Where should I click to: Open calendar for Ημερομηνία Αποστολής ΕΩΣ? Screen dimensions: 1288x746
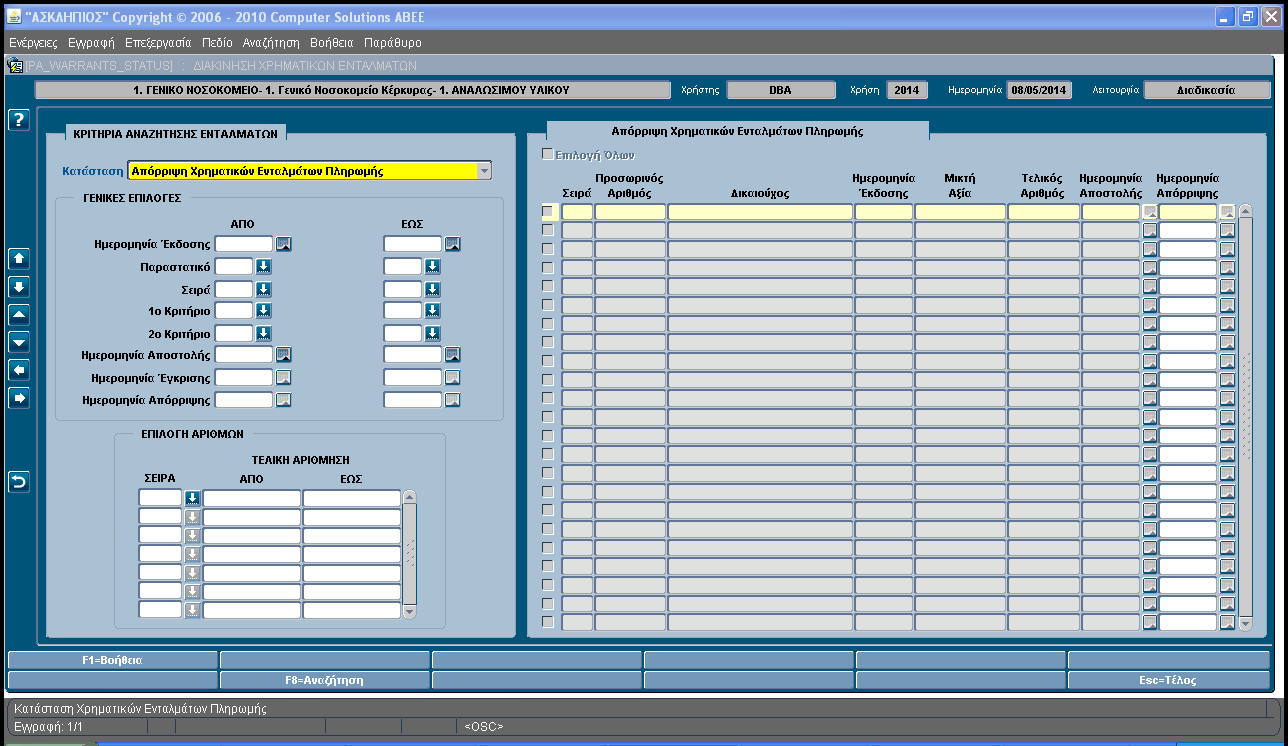click(x=452, y=354)
